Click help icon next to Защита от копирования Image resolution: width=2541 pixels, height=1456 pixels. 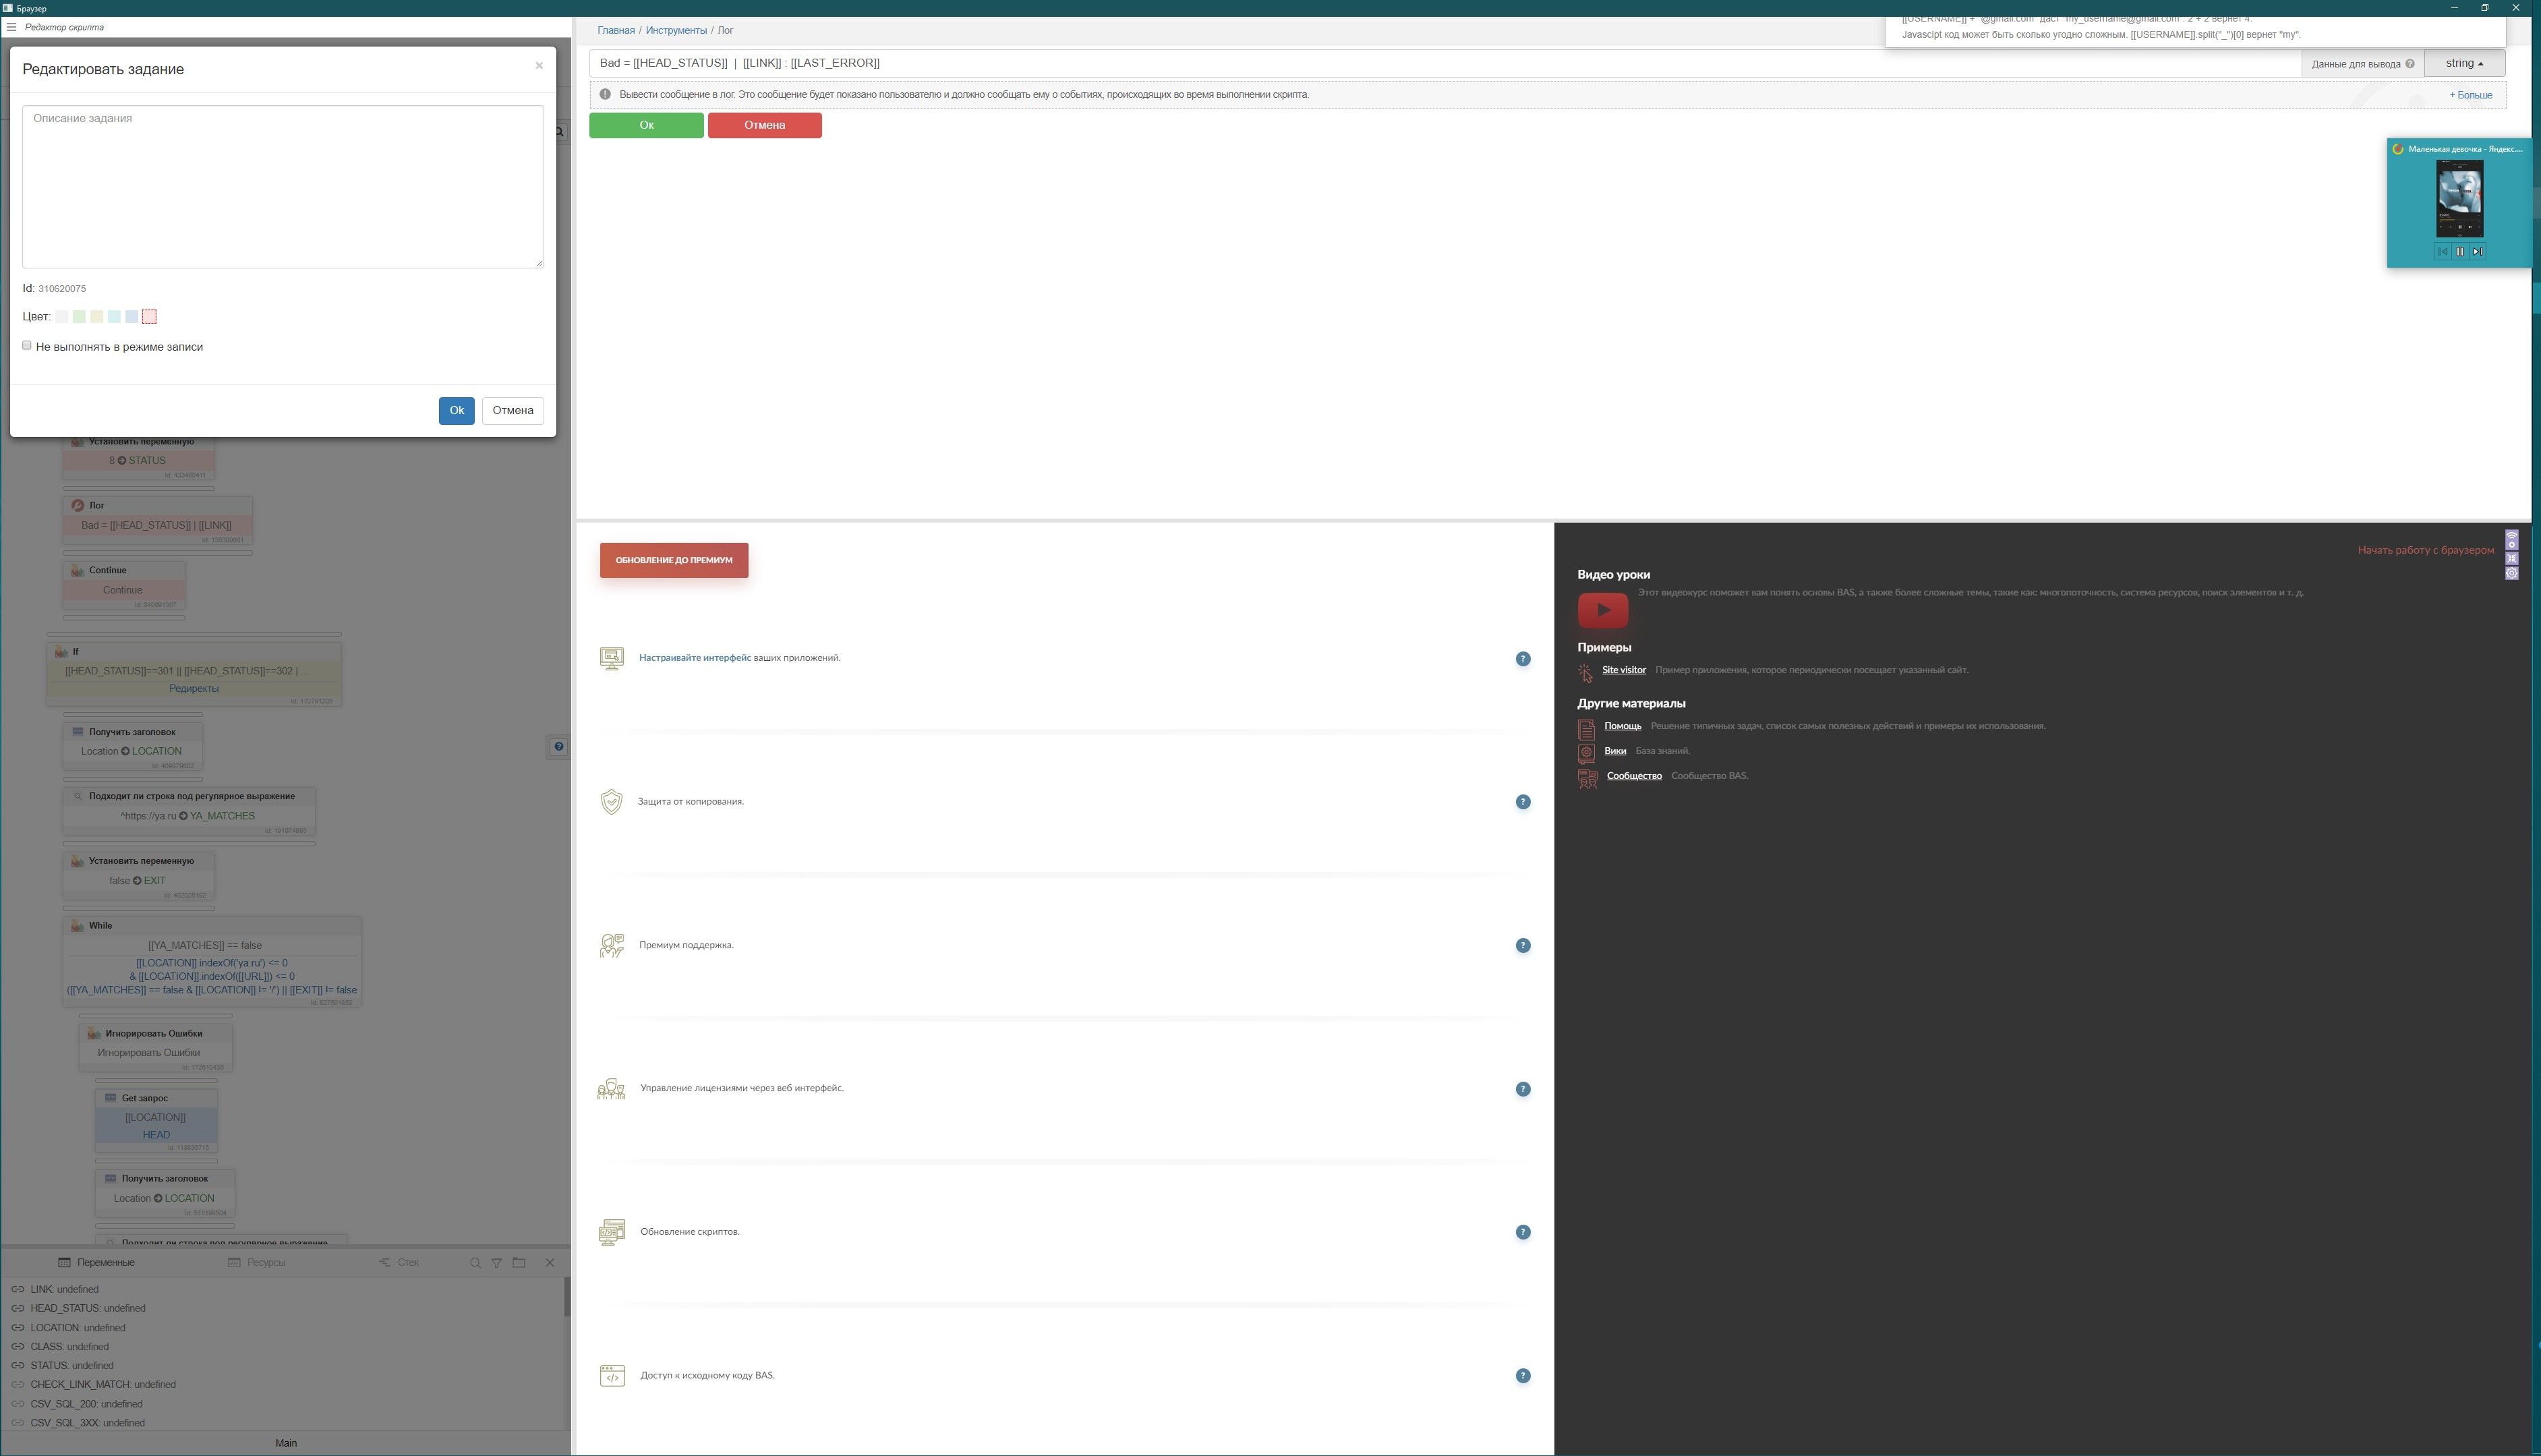coord(1522,802)
